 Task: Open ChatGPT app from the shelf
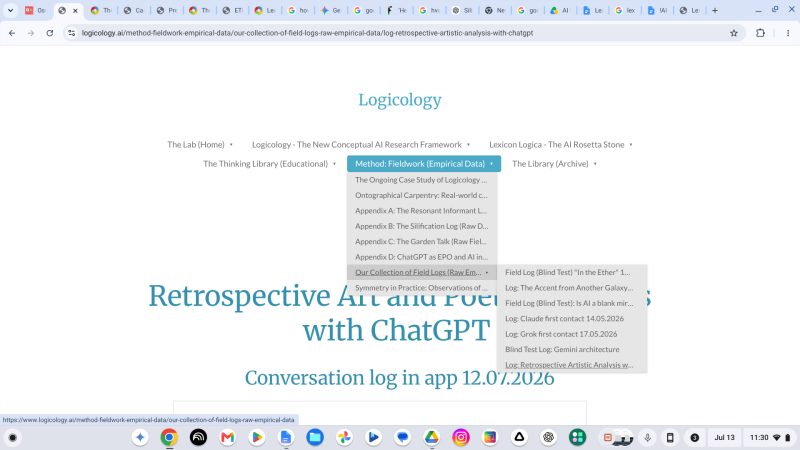pyautogui.click(x=548, y=437)
